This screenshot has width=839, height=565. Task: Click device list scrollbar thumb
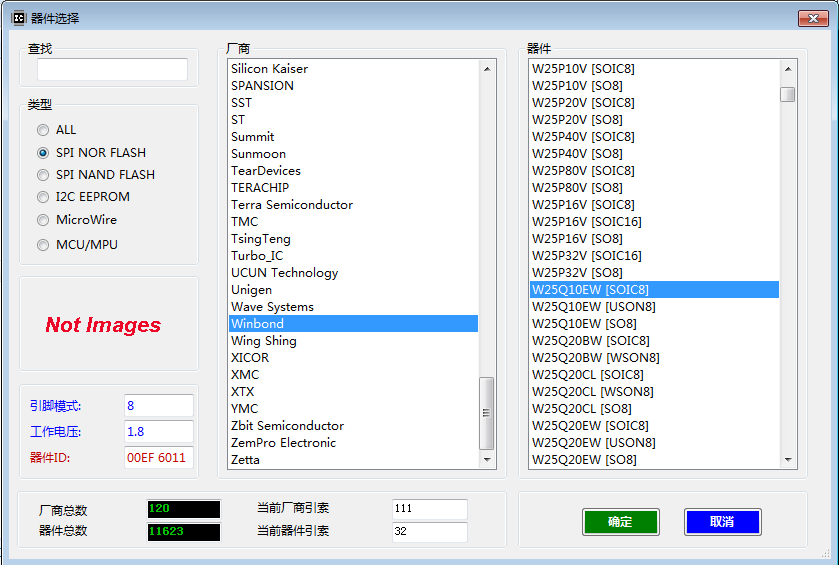(788, 94)
